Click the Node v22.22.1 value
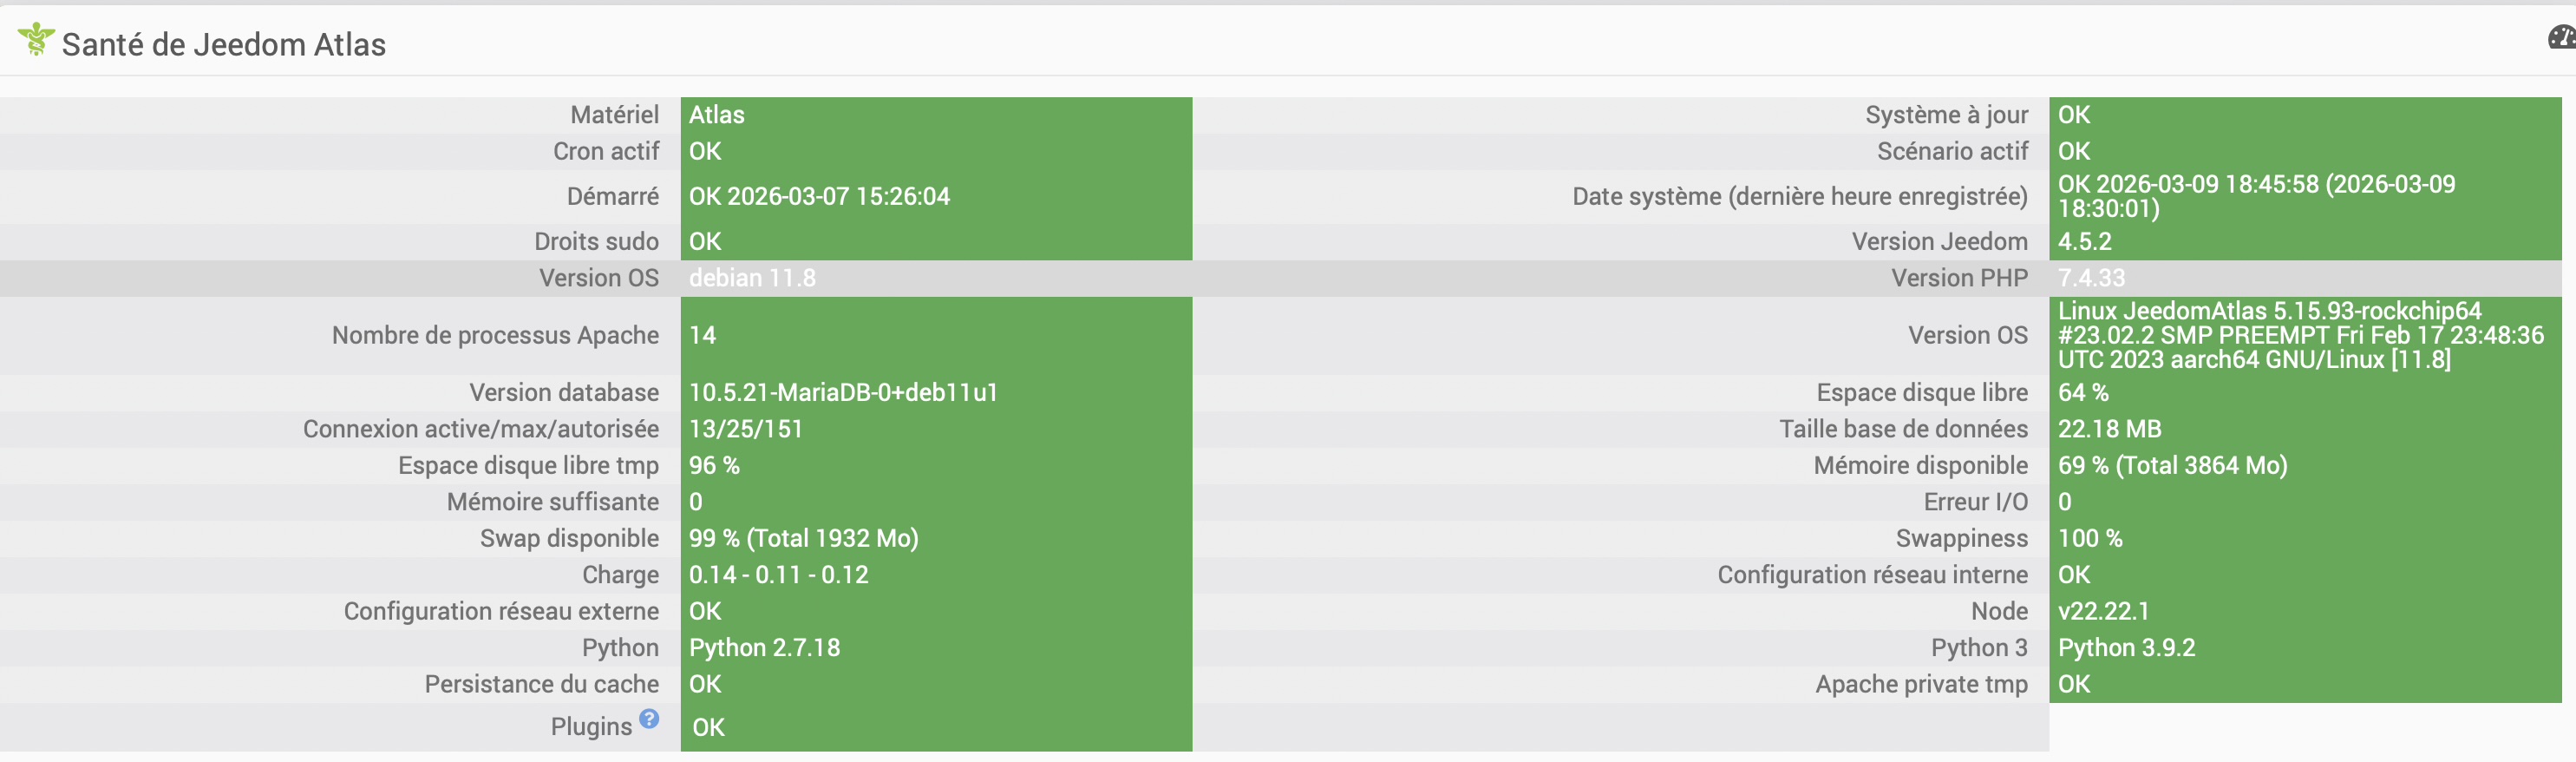 (2103, 611)
